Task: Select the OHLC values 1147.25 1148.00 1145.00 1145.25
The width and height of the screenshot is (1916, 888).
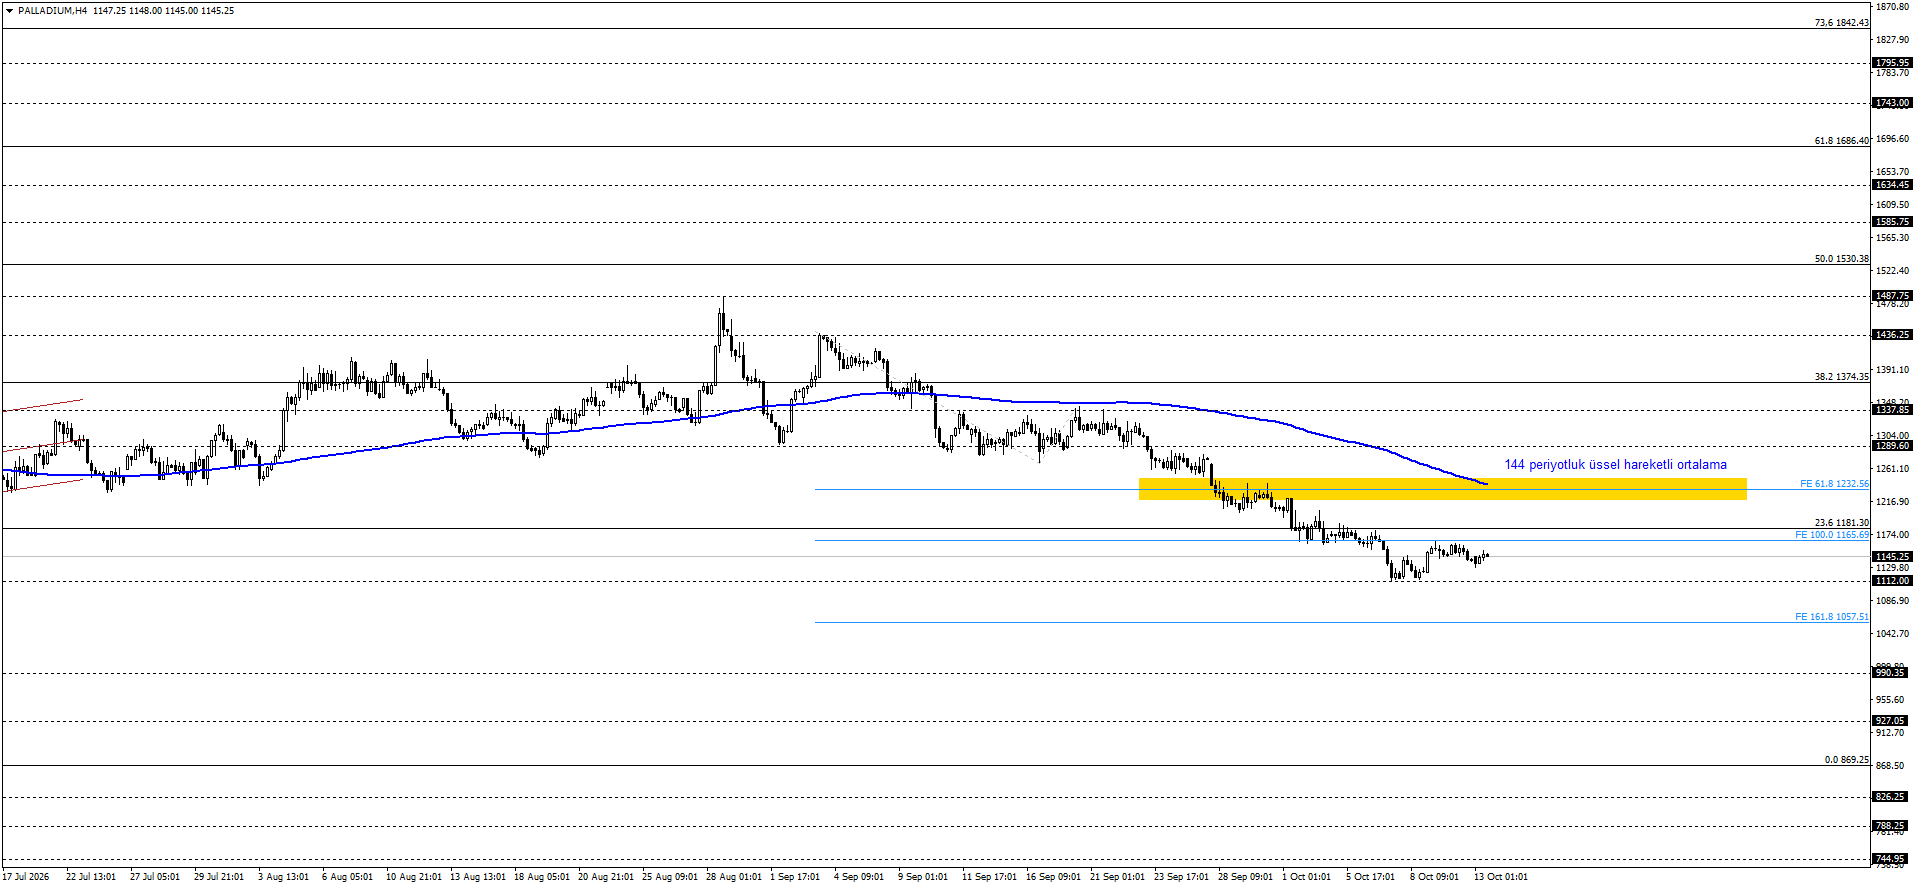Action: pos(164,11)
